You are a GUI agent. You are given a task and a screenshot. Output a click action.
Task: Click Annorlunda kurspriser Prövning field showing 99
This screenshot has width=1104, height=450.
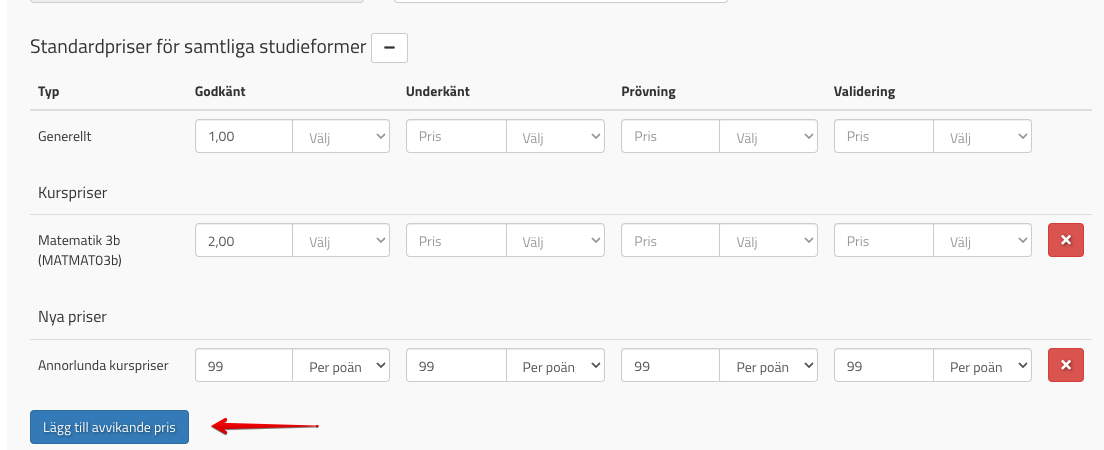coord(670,367)
